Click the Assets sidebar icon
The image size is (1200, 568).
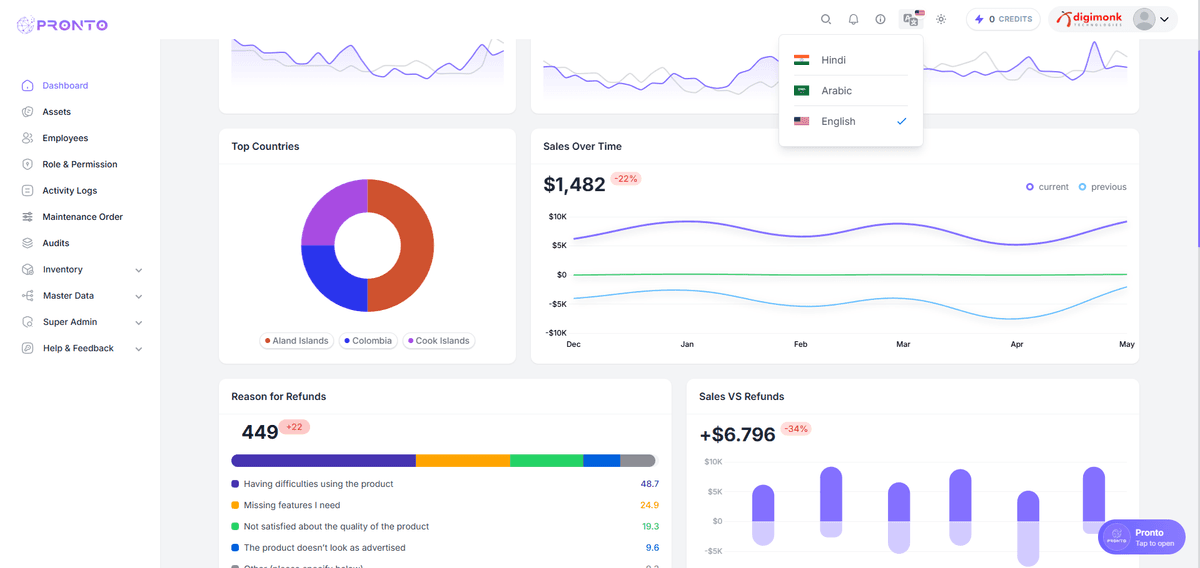[x=28, y=112]
